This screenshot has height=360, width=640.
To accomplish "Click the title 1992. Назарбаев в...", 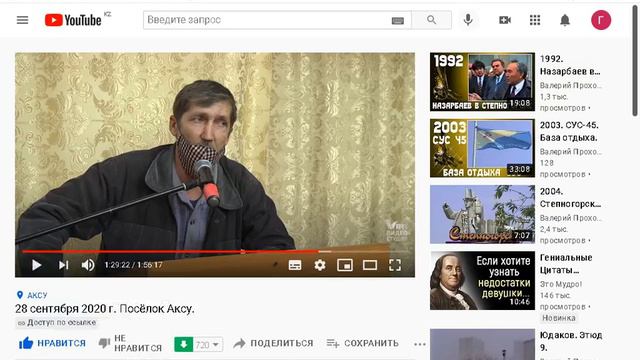I will tap(570, 65).
